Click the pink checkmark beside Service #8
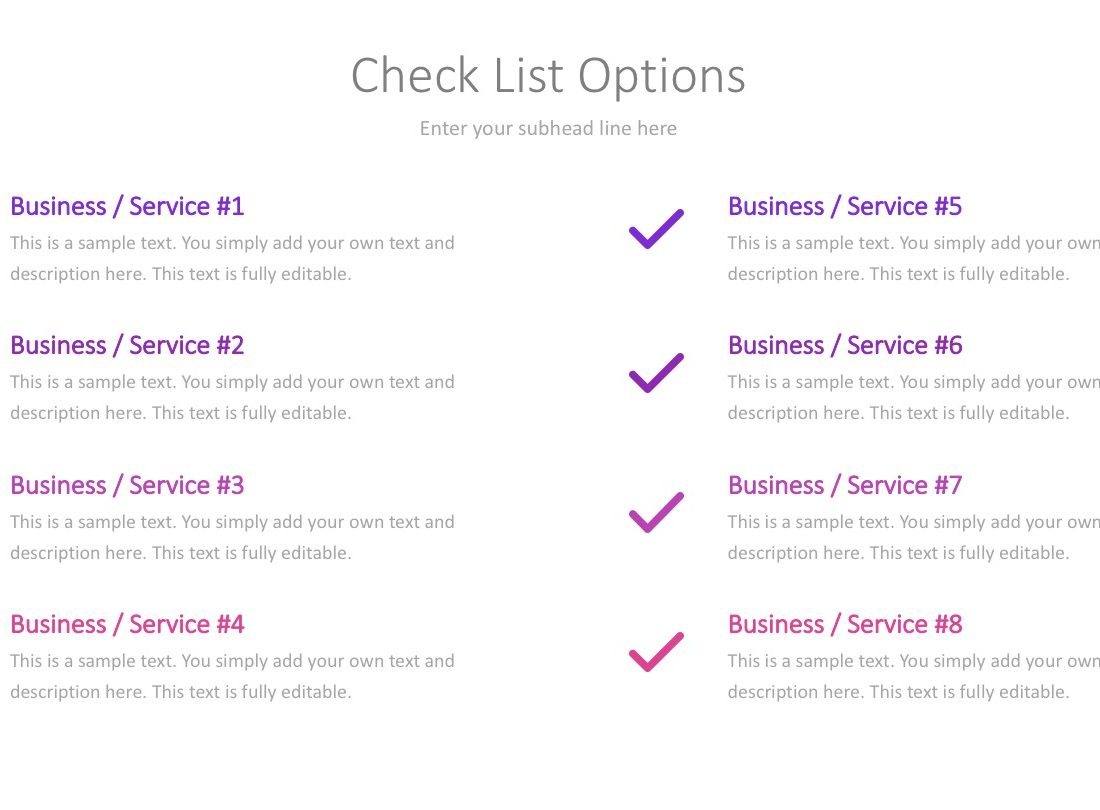 656,652
